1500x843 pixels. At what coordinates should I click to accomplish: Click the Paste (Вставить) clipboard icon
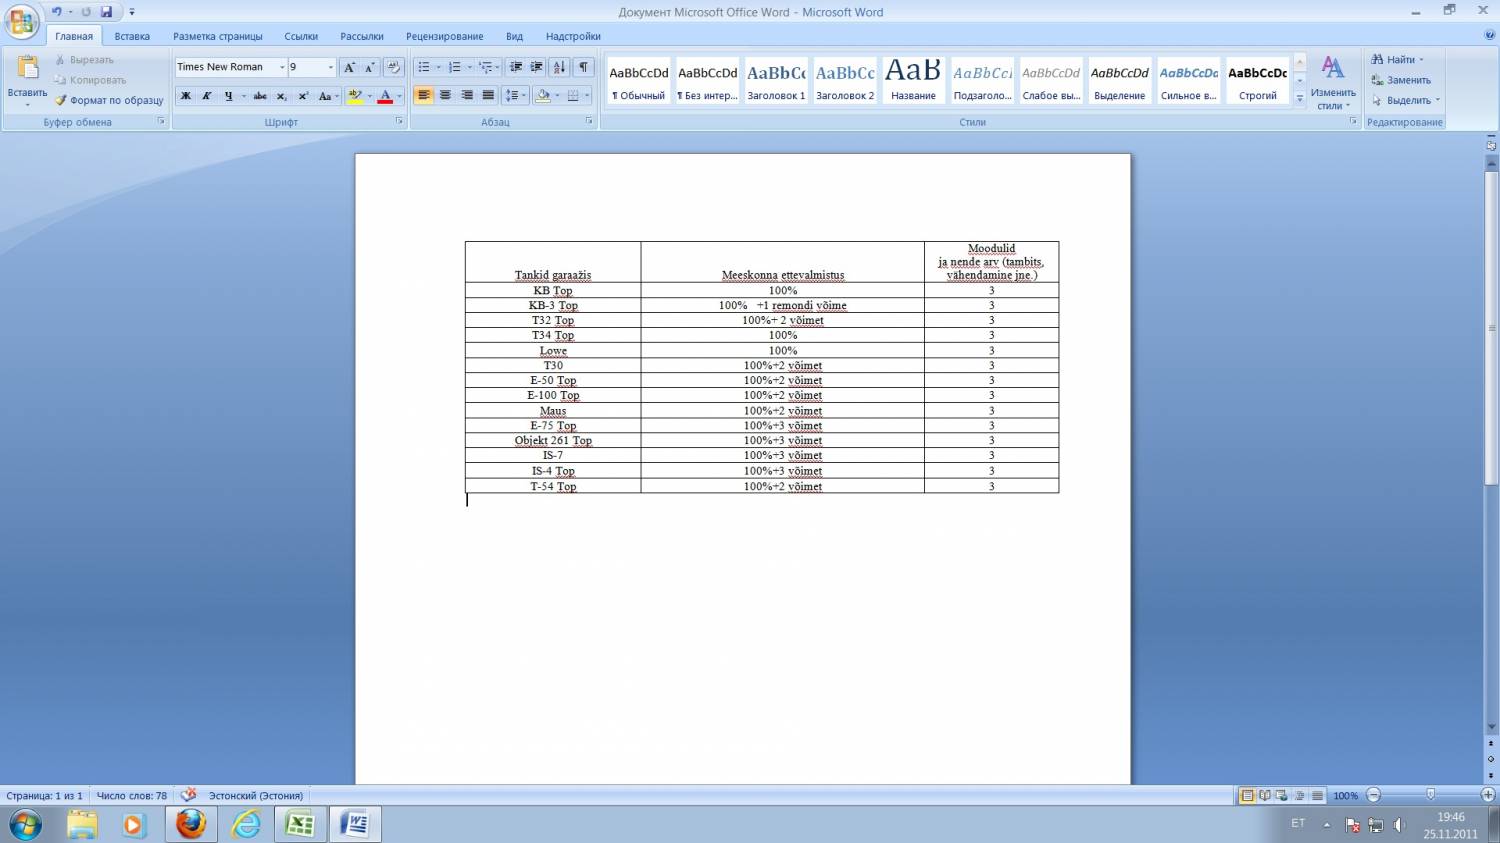pos(27,68)
